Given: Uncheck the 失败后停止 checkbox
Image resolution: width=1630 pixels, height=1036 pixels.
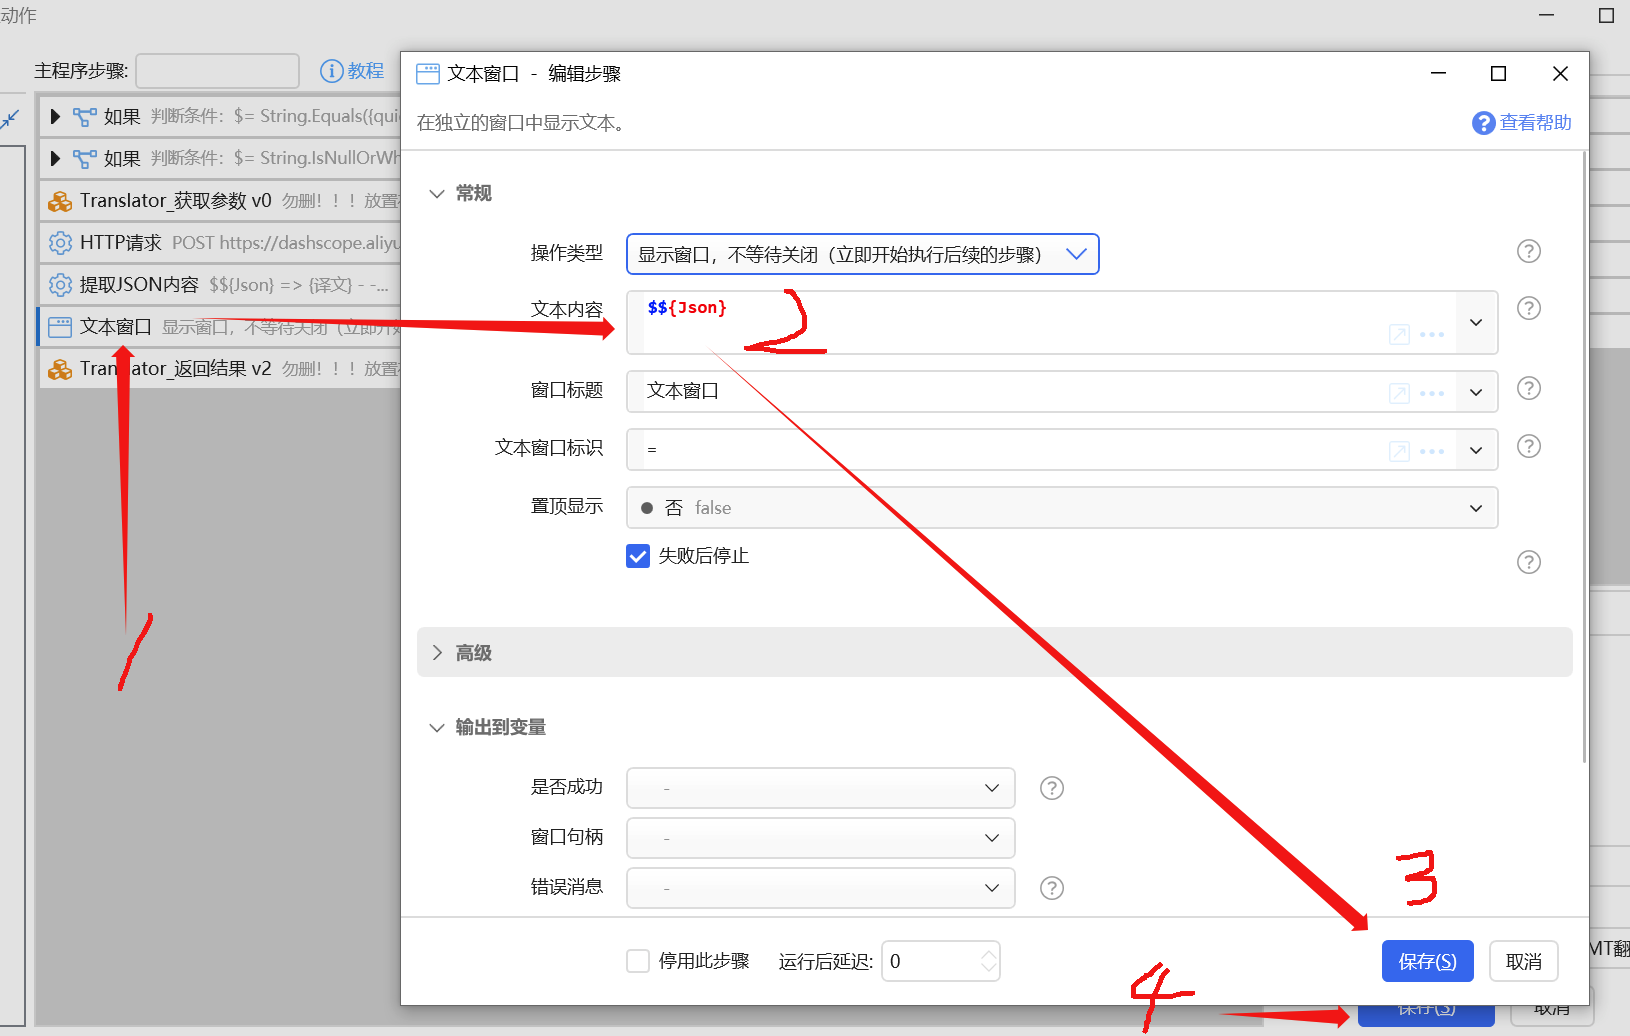Looking at the screenshot, I should coord(638,556).
